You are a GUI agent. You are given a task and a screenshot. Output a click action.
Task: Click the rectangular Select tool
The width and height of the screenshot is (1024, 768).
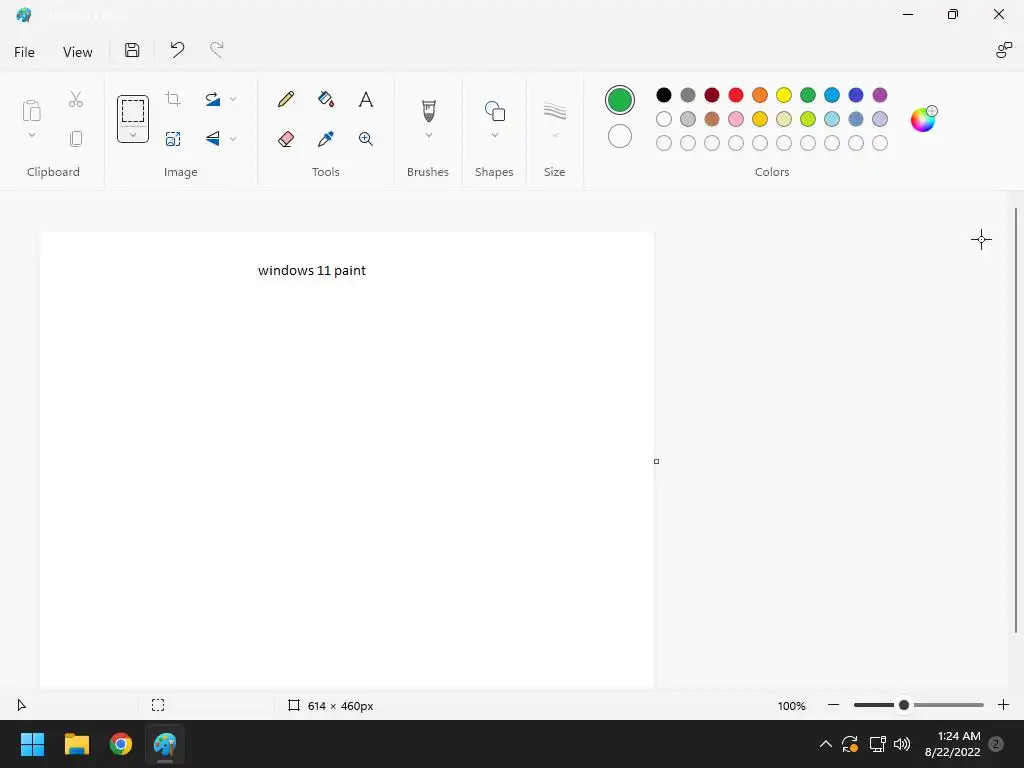133,111
